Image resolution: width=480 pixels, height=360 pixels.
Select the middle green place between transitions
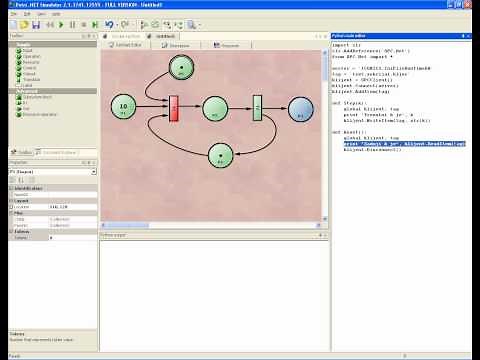point(215,109)
